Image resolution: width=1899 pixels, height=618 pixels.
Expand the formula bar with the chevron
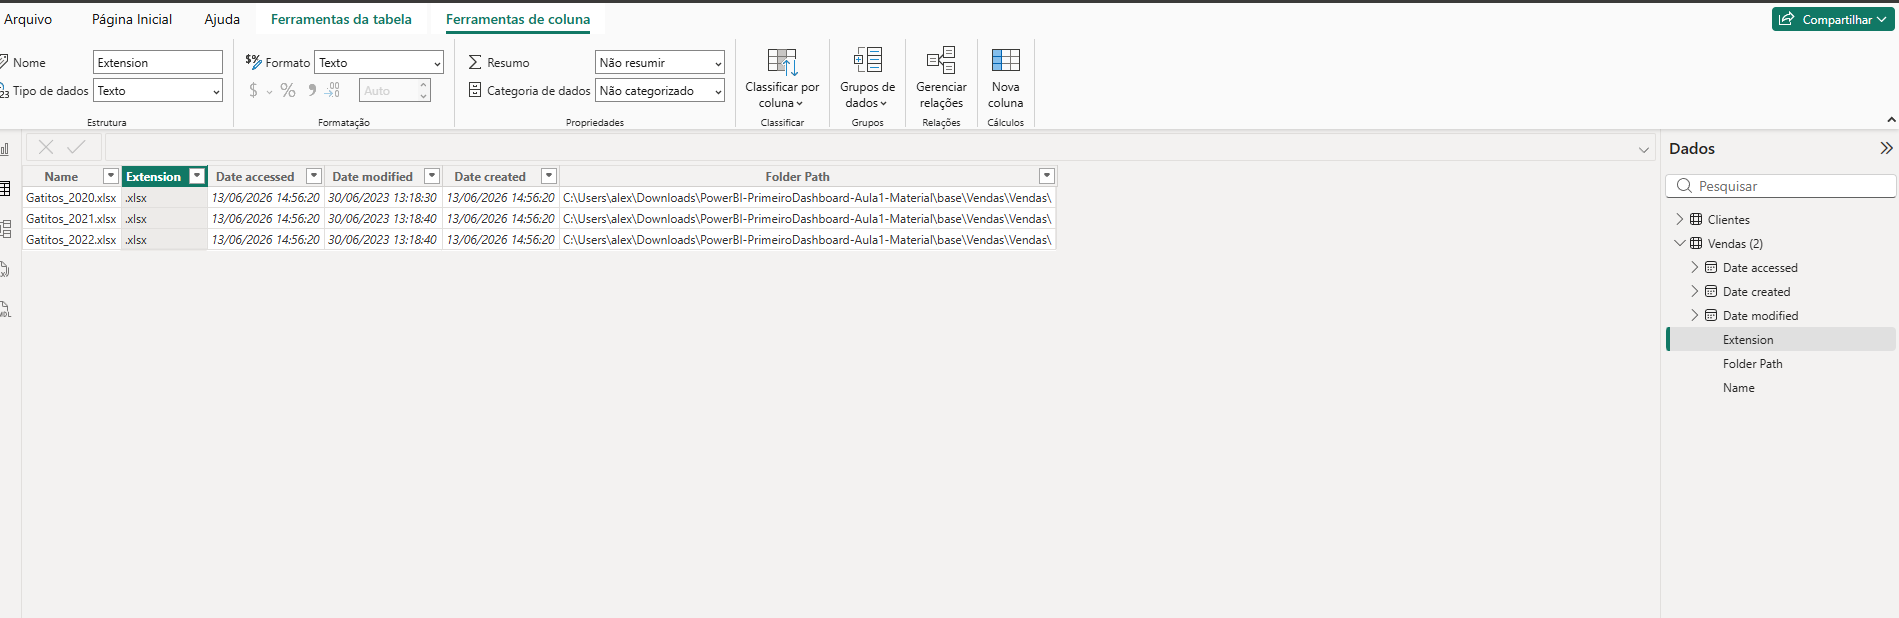point(1644,150)
